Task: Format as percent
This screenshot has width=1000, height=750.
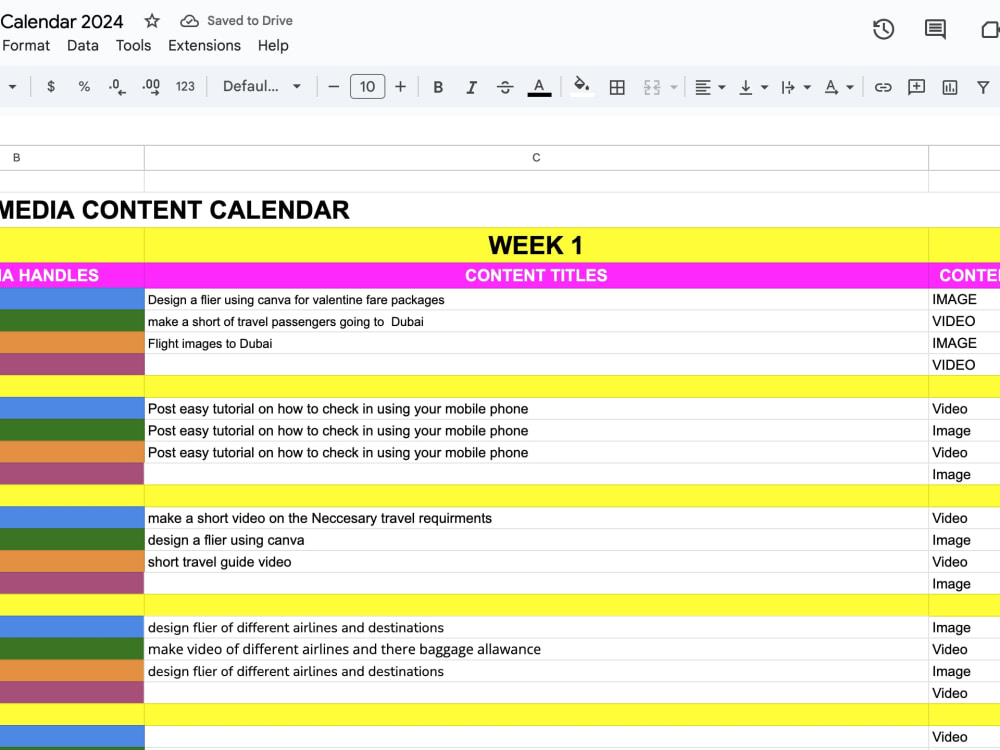Action: [x=84, y=87]
